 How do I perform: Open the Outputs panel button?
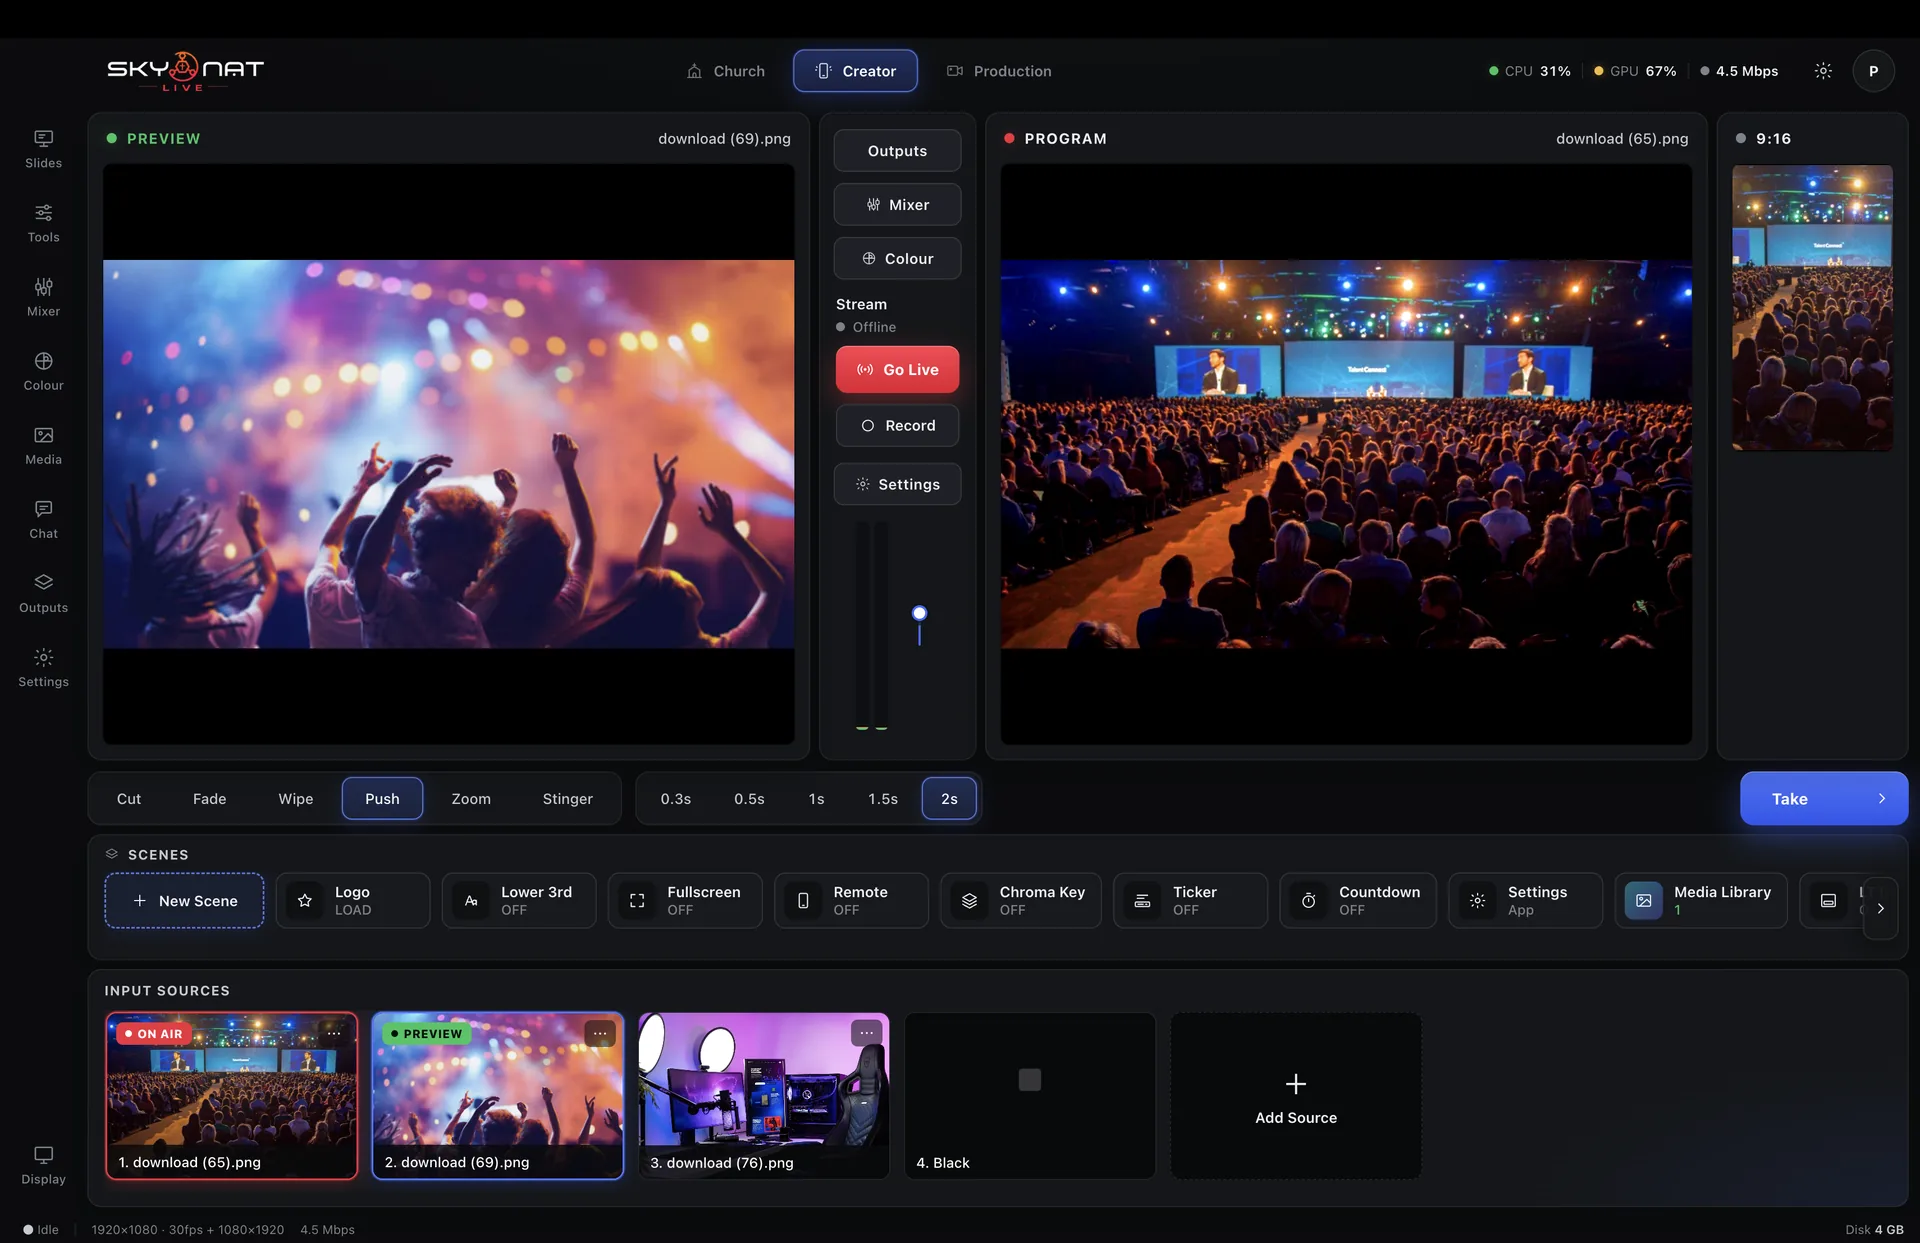pos(897,151)
